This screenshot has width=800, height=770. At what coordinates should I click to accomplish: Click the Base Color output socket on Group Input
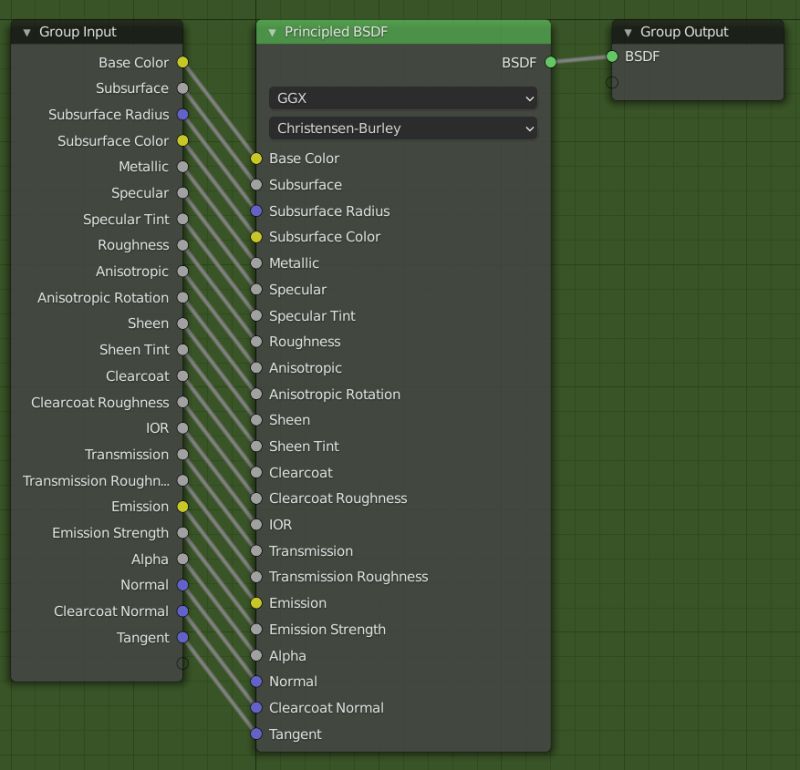pos(181,61)
